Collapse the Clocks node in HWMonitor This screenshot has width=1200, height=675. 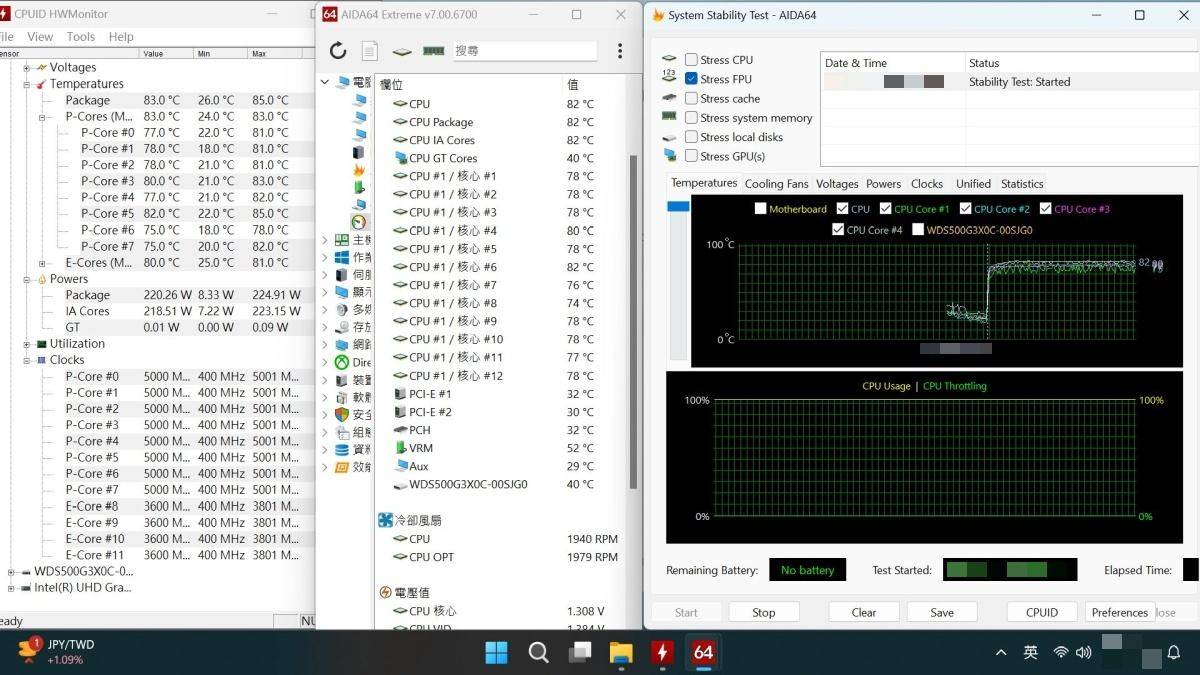(x=26, y=360)
